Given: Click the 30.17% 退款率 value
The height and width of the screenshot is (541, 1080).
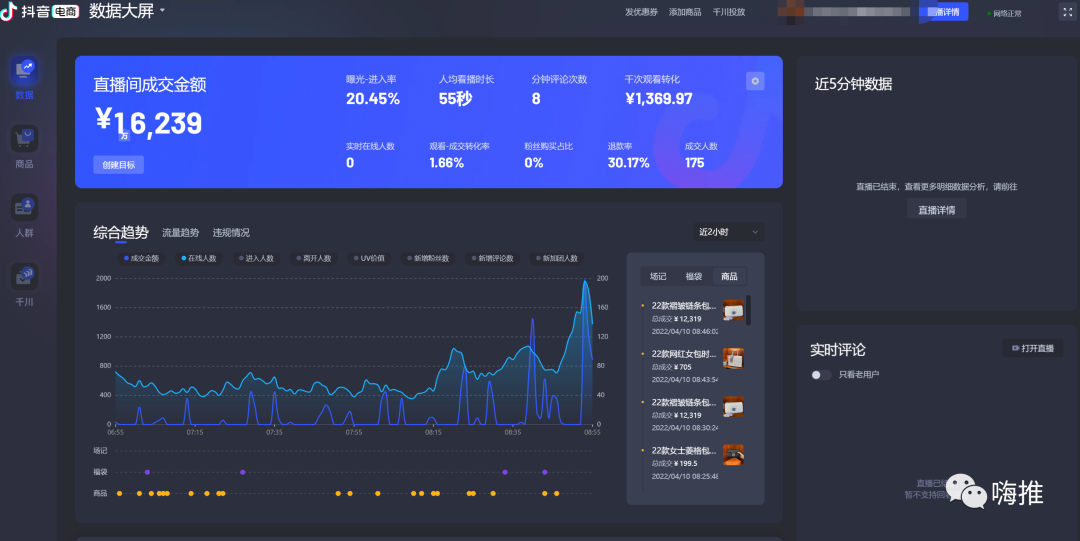Looking at the screenshot, I should click(x=628, y=163).
